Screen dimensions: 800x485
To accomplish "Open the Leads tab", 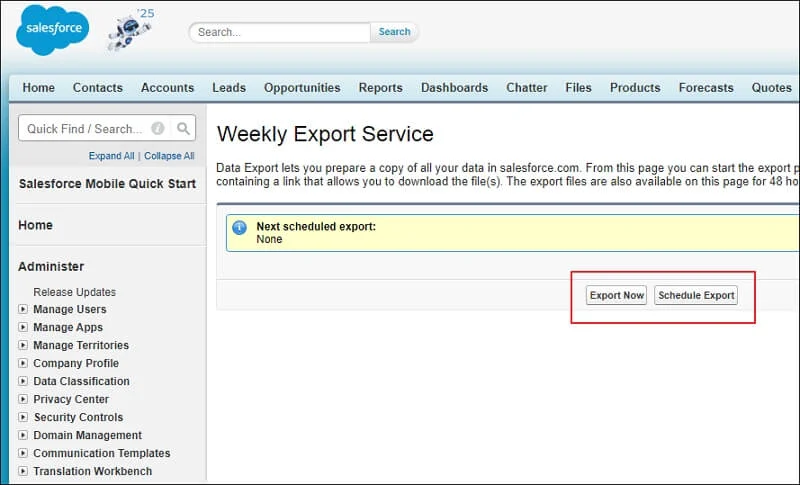I will tap(229, 88).
